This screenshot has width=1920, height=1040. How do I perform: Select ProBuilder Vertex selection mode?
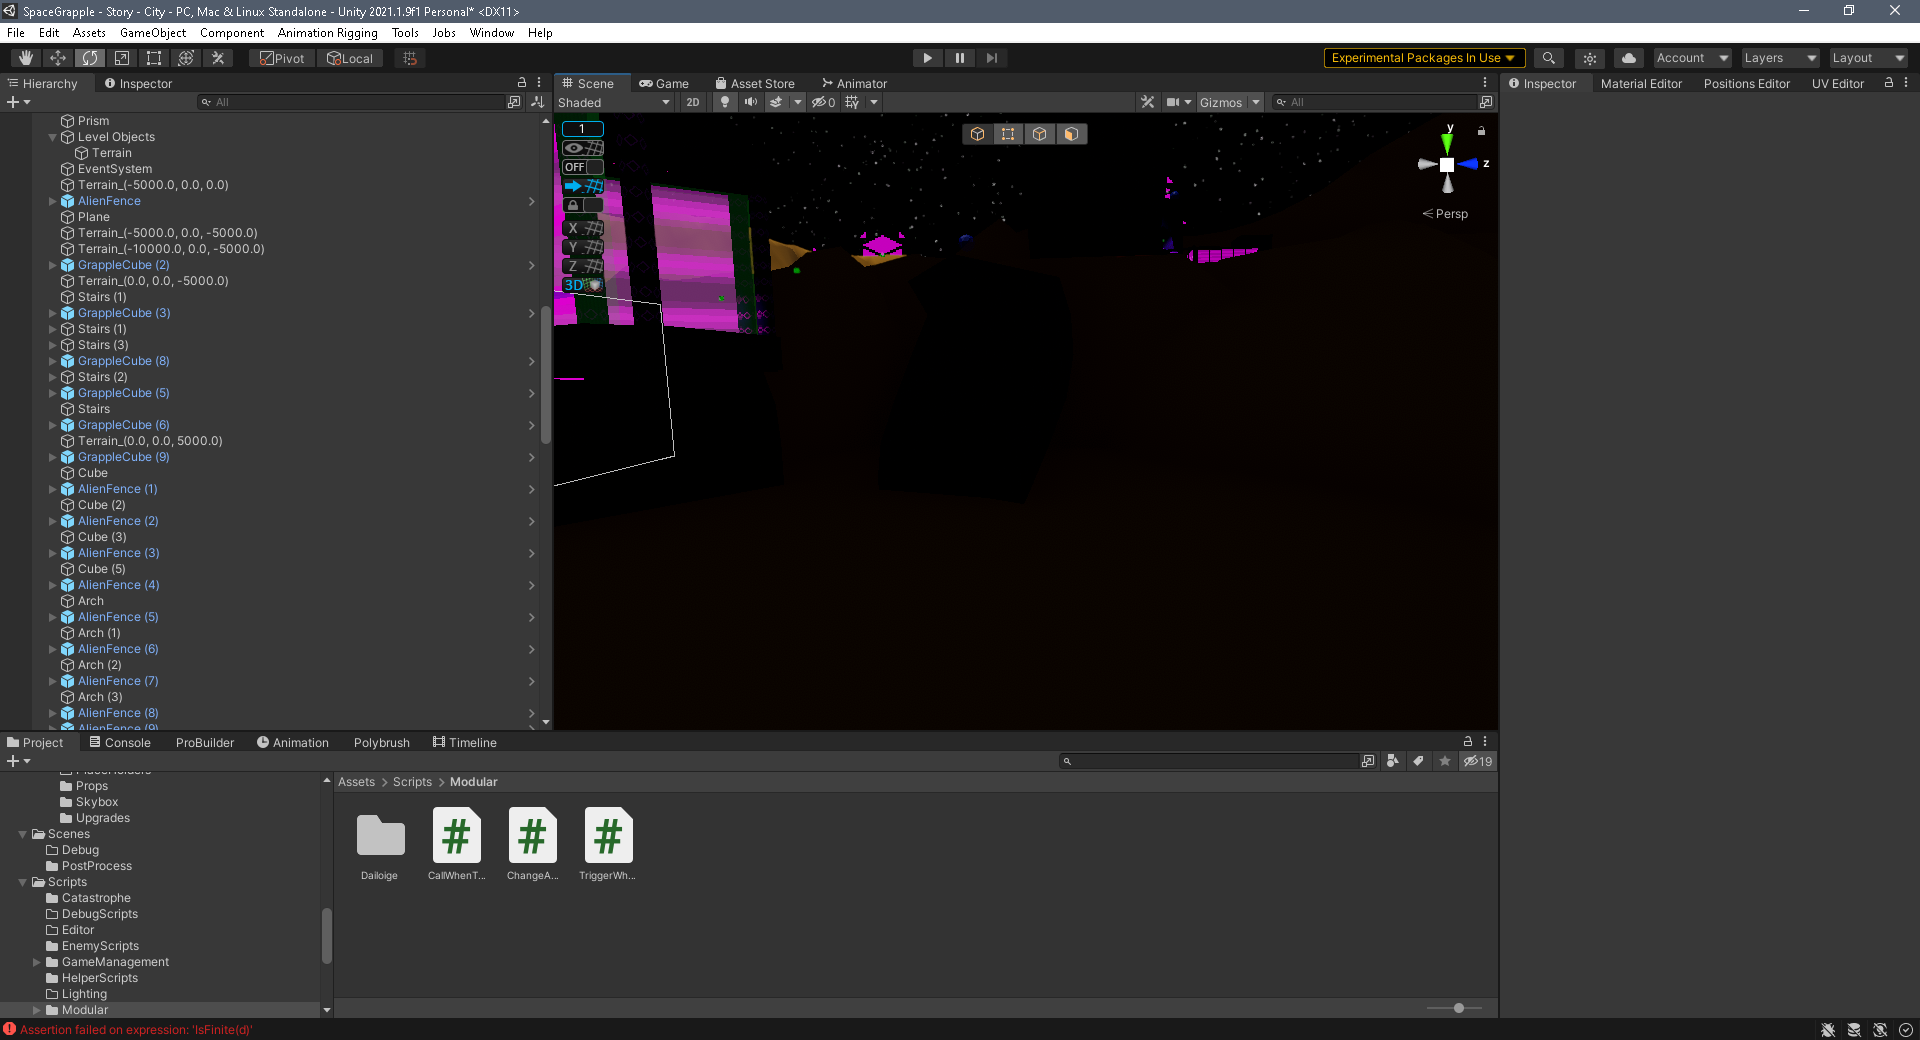1008,134
